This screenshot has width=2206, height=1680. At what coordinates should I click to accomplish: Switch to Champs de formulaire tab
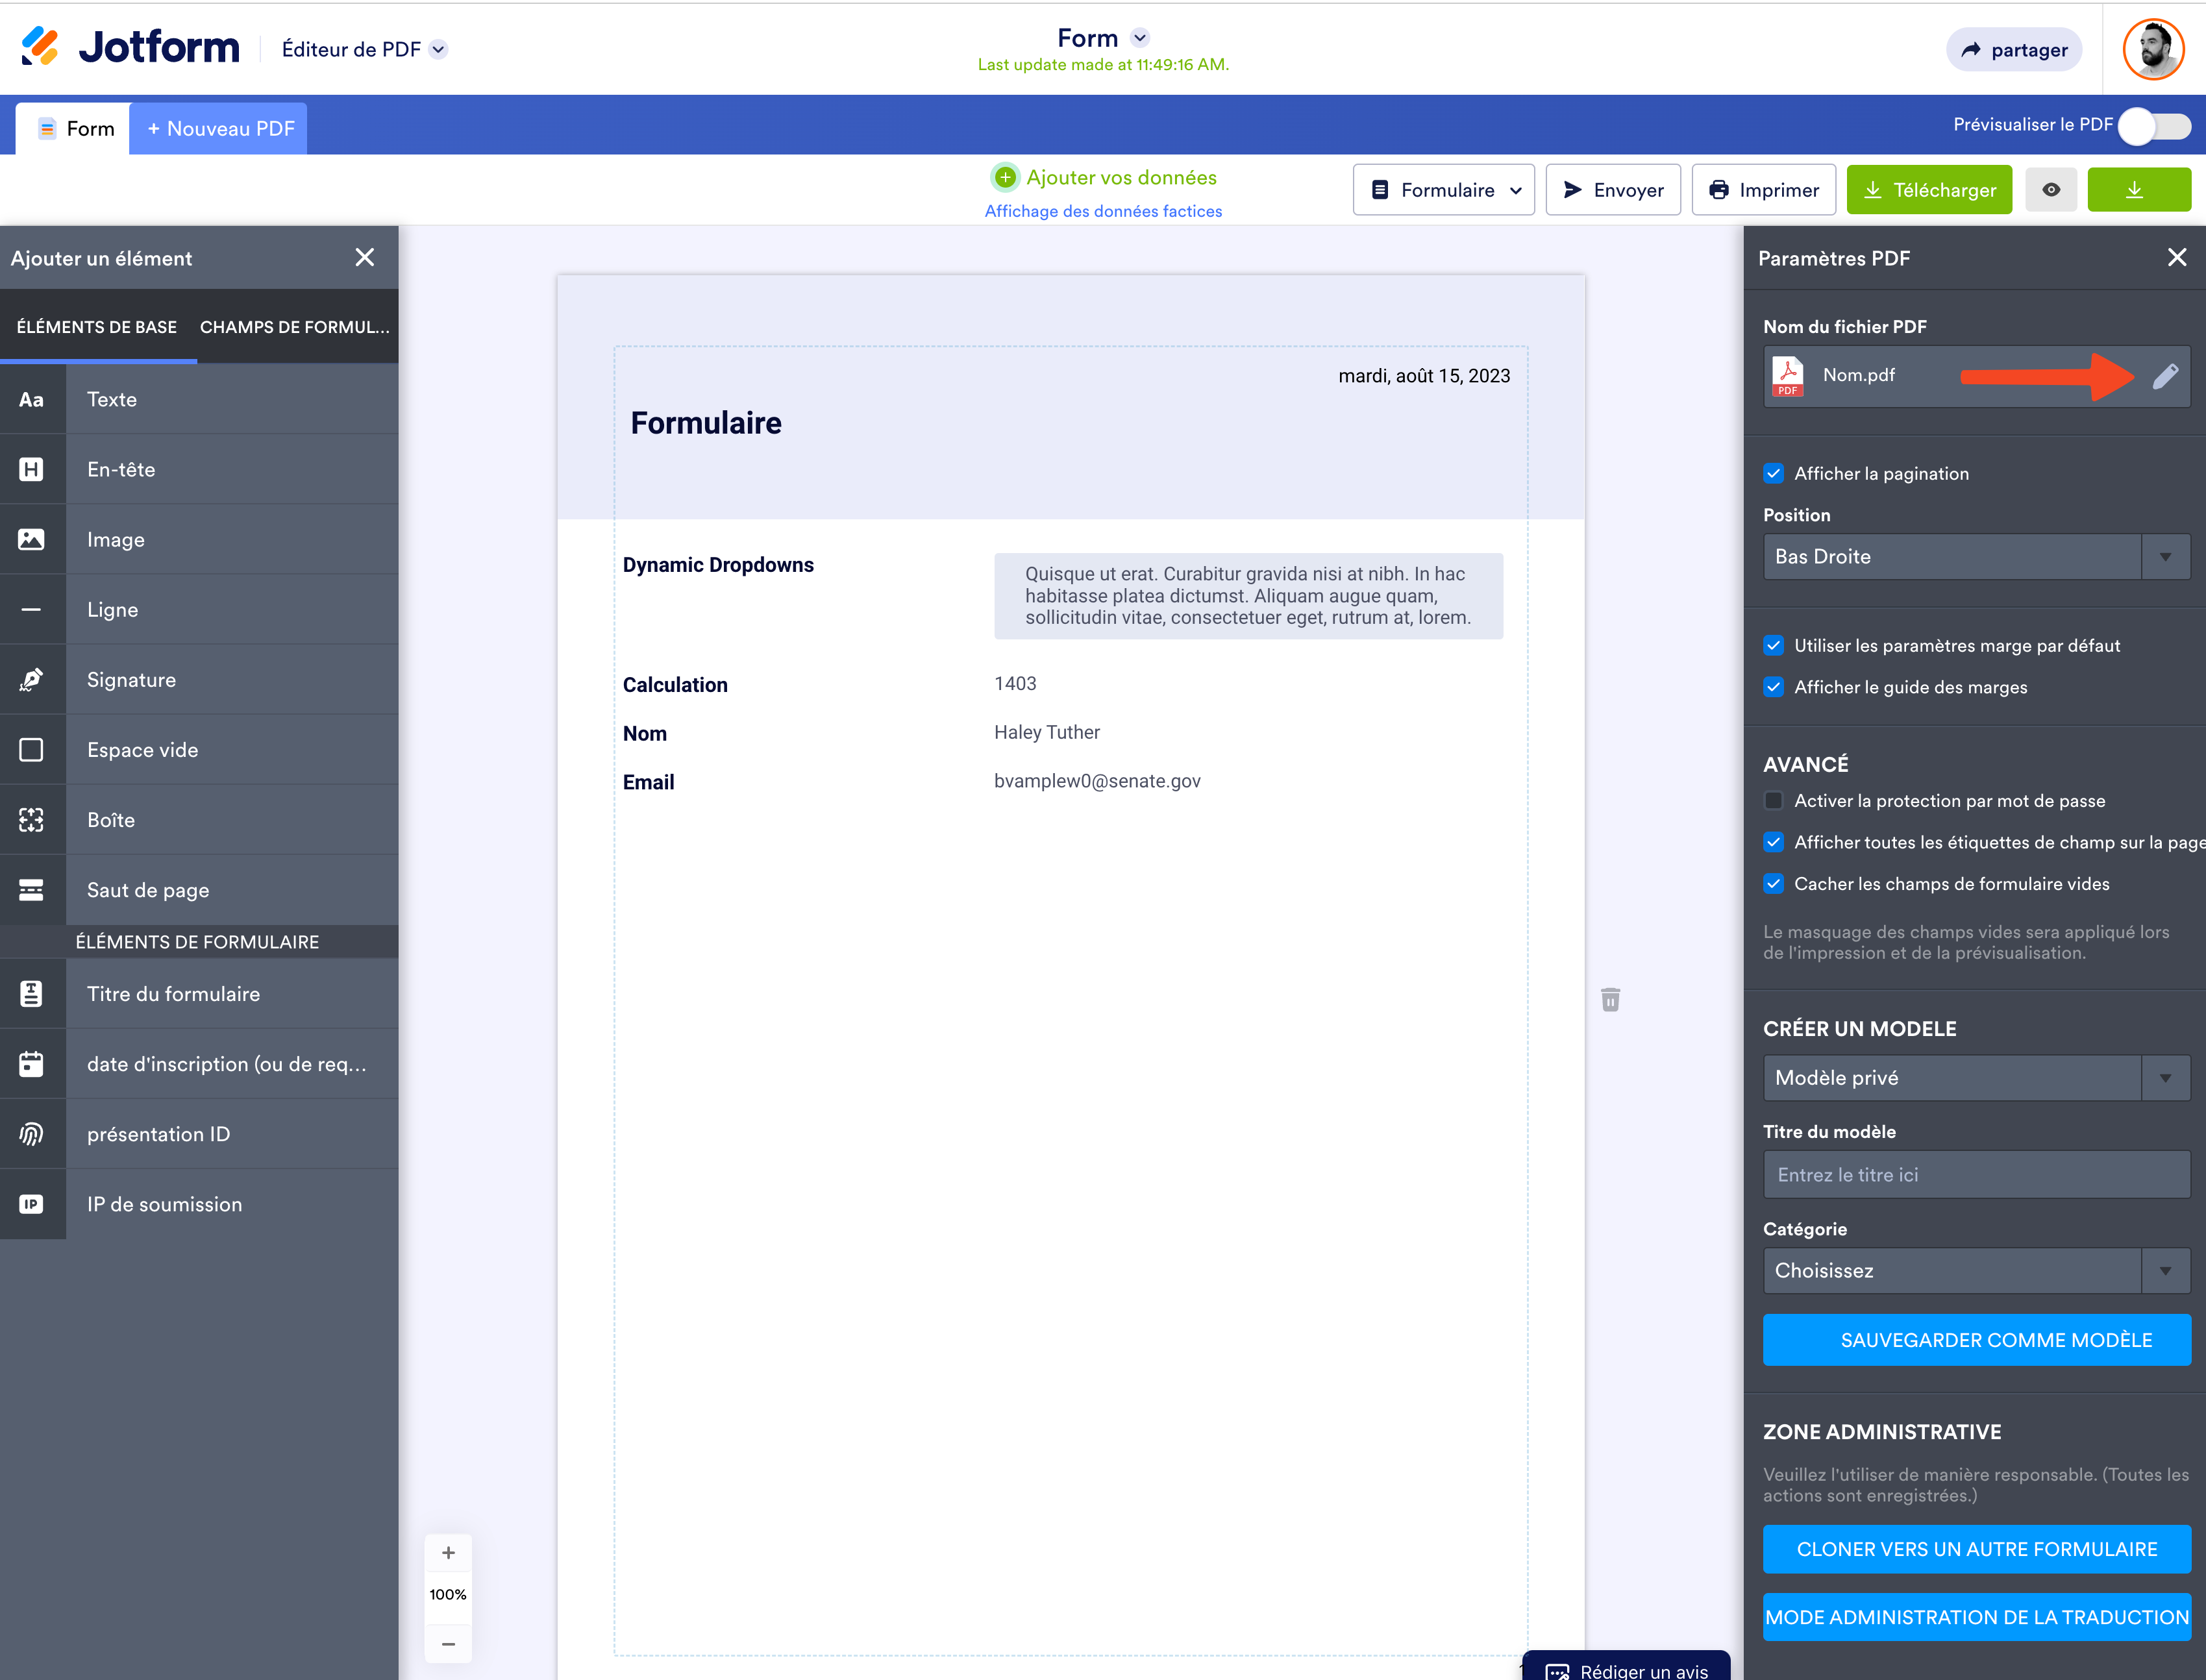tap(294, 327)
